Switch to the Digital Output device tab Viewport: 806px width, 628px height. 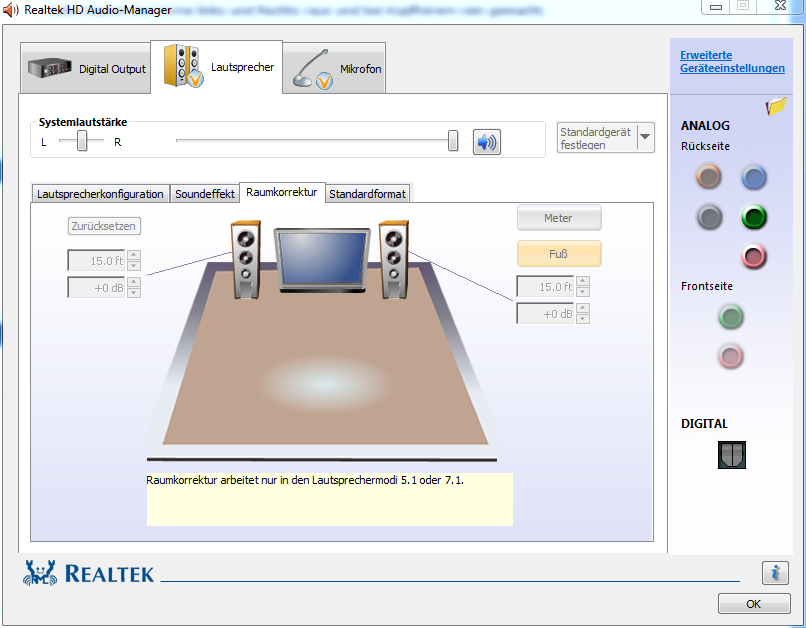[86, 68]
